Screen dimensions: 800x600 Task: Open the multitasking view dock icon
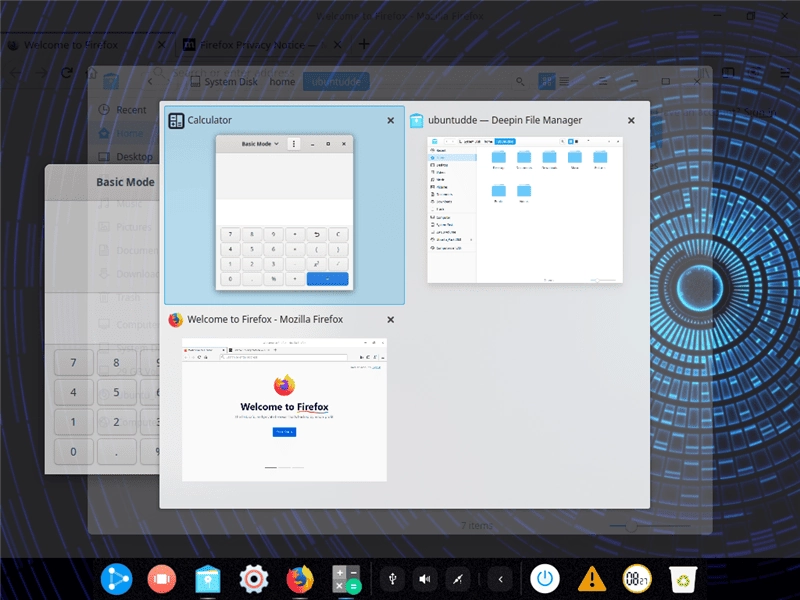(x=162, y=579)
